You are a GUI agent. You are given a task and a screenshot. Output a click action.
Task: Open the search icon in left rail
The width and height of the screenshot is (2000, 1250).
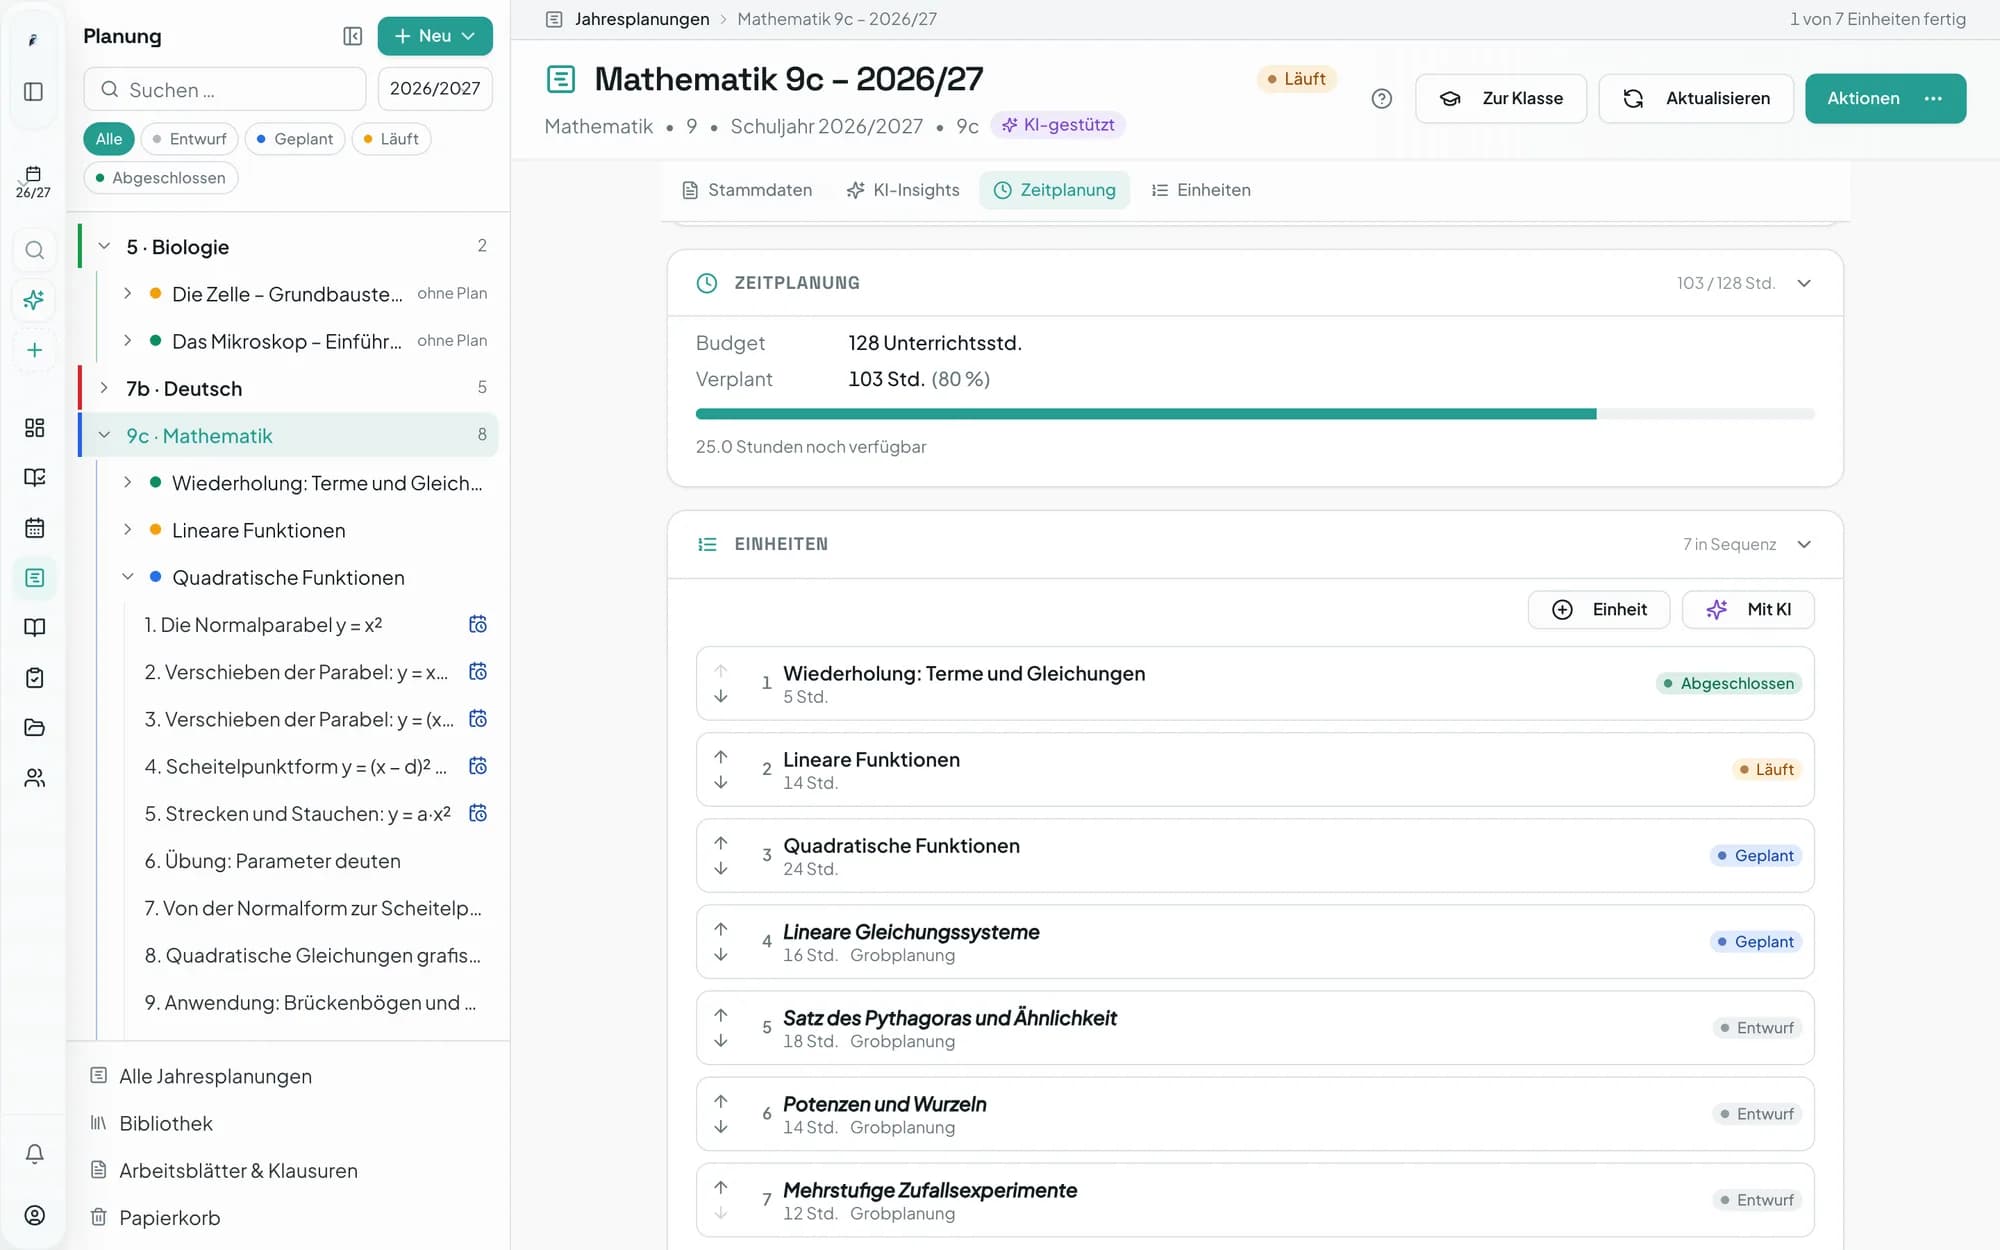click(34, 250)
